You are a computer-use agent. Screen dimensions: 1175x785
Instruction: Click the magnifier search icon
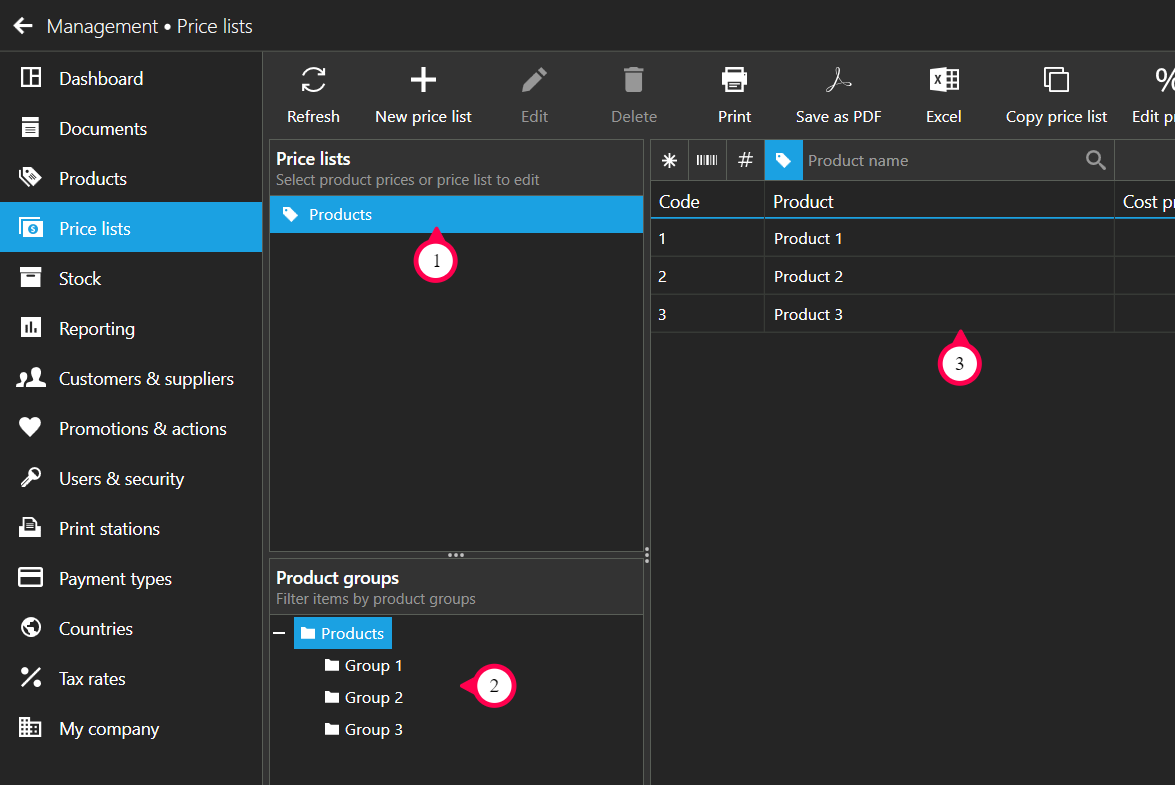coord(1096,160)
